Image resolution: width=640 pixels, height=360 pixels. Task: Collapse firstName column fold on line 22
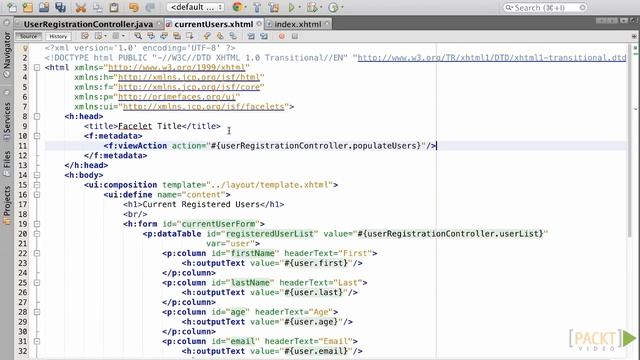coord(37,253)
